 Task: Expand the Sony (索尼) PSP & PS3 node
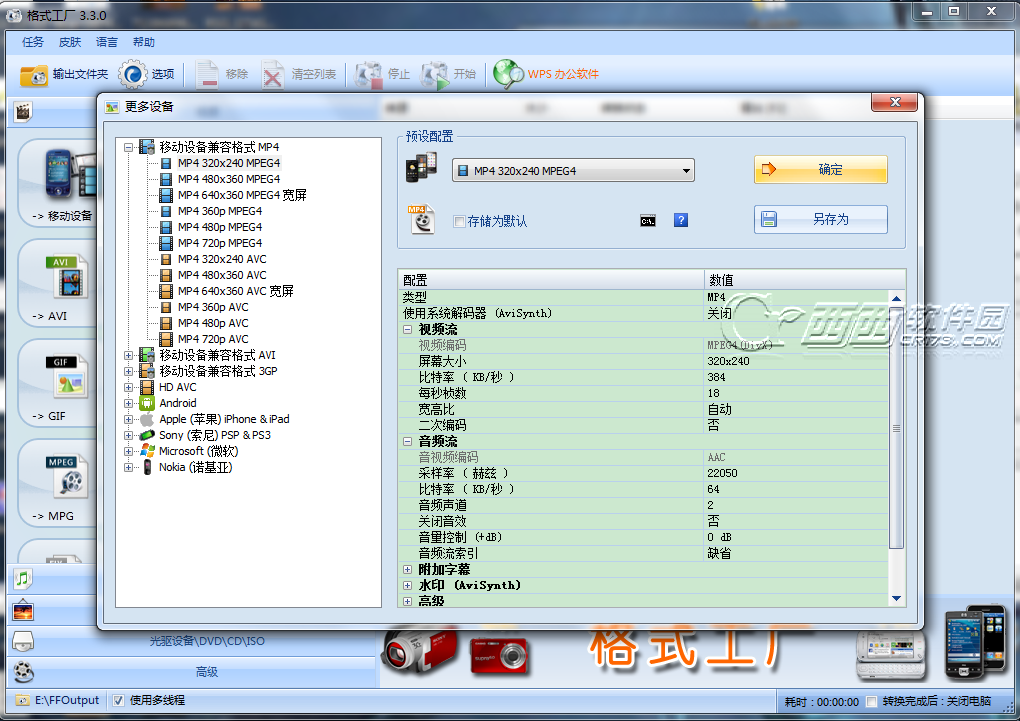pos(128,435)
